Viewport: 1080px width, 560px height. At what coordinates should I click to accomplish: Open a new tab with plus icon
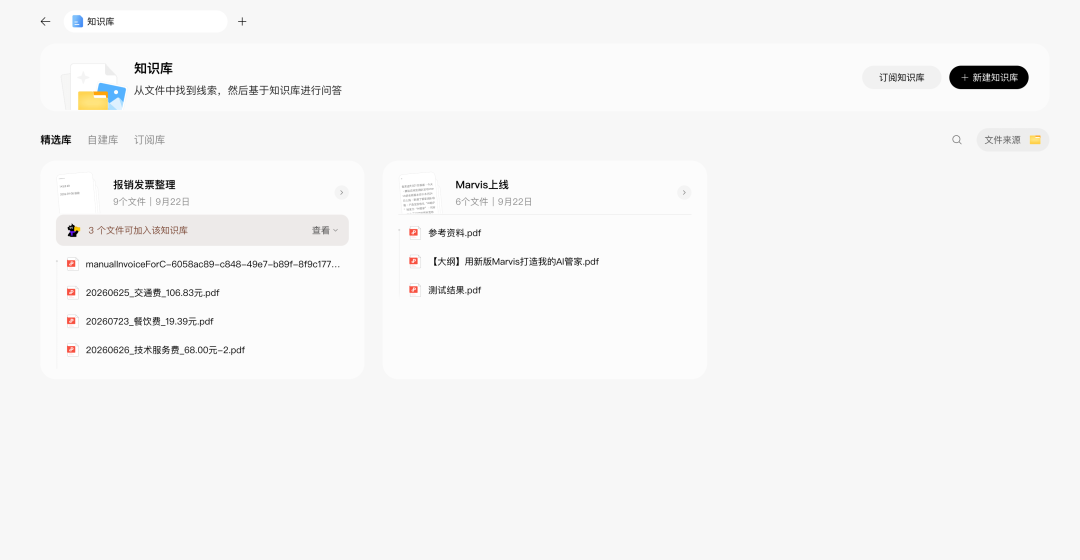(242, 21)
